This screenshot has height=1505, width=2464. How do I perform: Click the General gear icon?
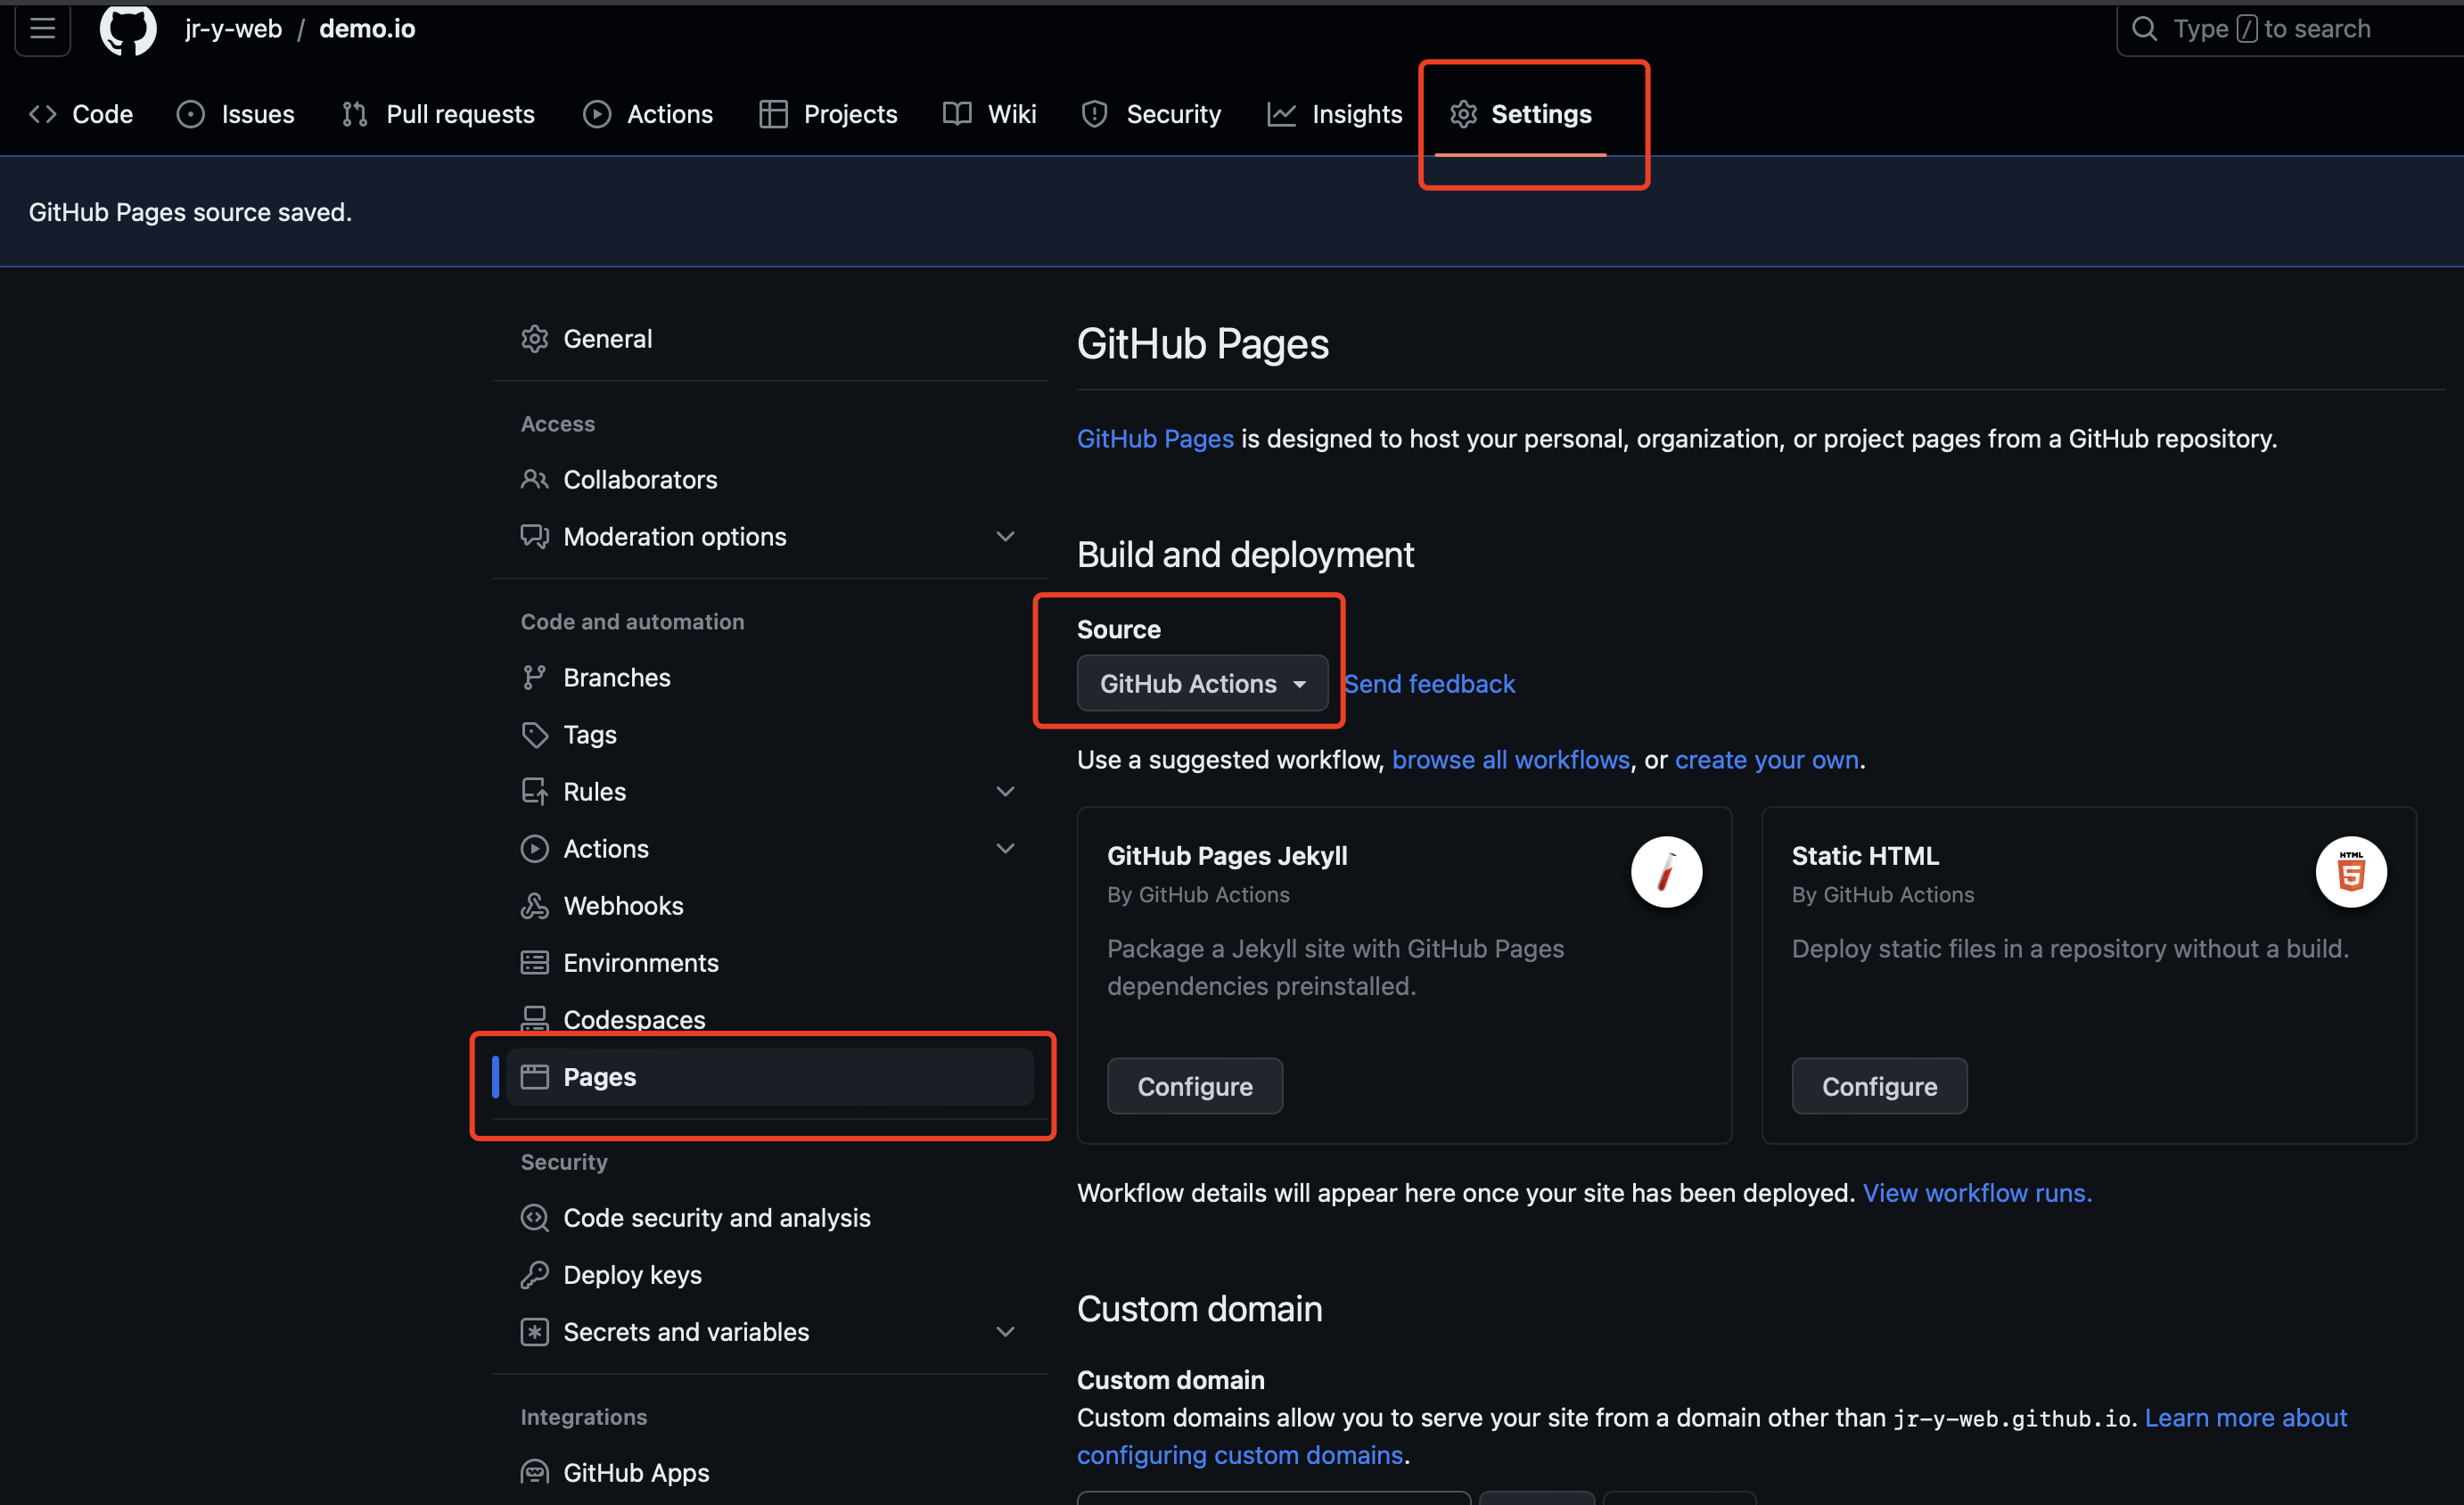pos(534,338)
